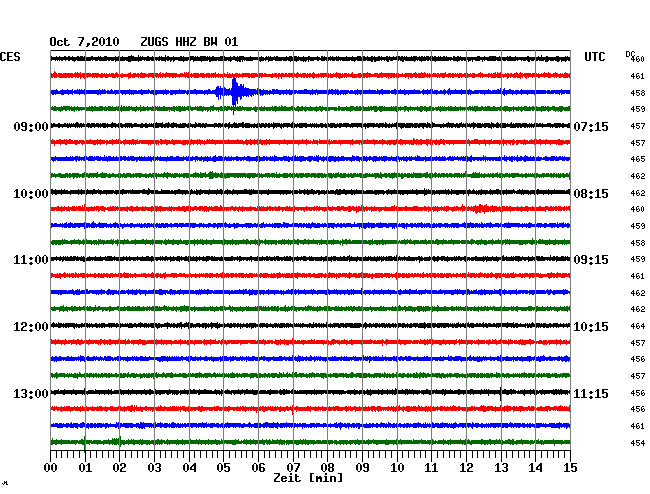This screenshot has width=650, height=494.
Task: Click the DC offset value "465"
Action: pyautogui.click(x=638, y=159)
